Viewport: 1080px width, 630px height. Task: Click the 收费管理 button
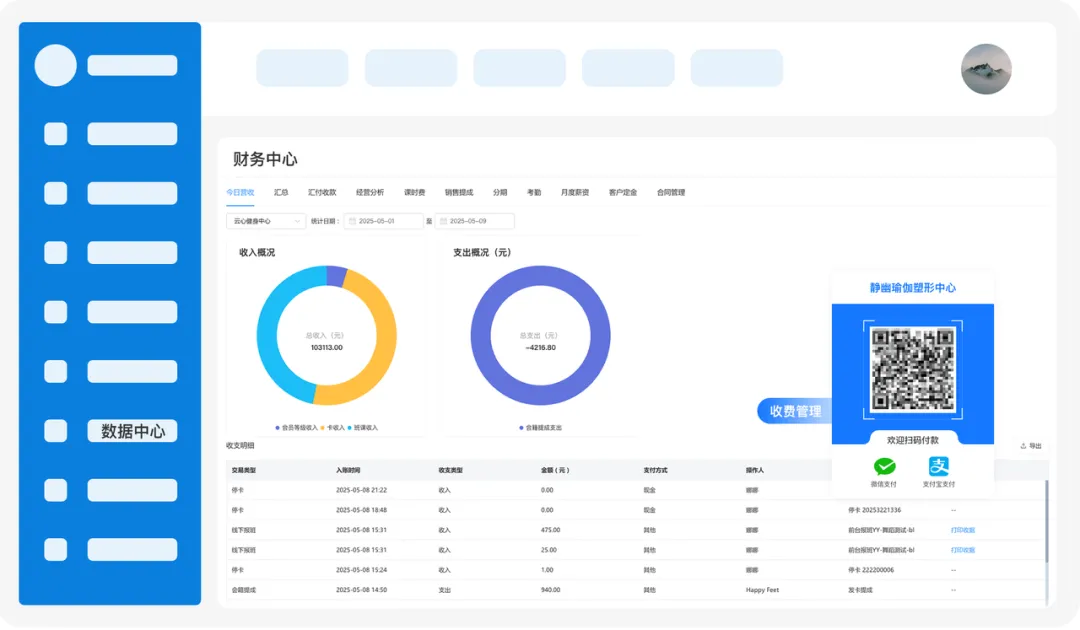point(795,411)
